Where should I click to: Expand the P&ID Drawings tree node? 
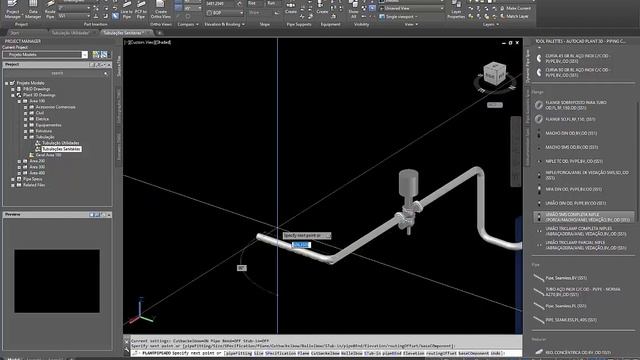coord(13,89)
